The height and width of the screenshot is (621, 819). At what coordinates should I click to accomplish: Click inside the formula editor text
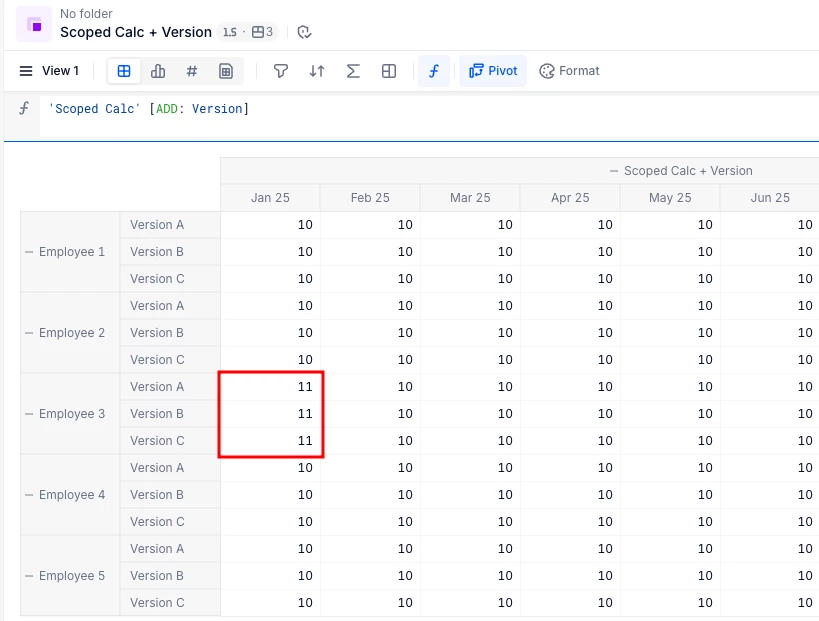pyautogui.click(x=149, y=109)
